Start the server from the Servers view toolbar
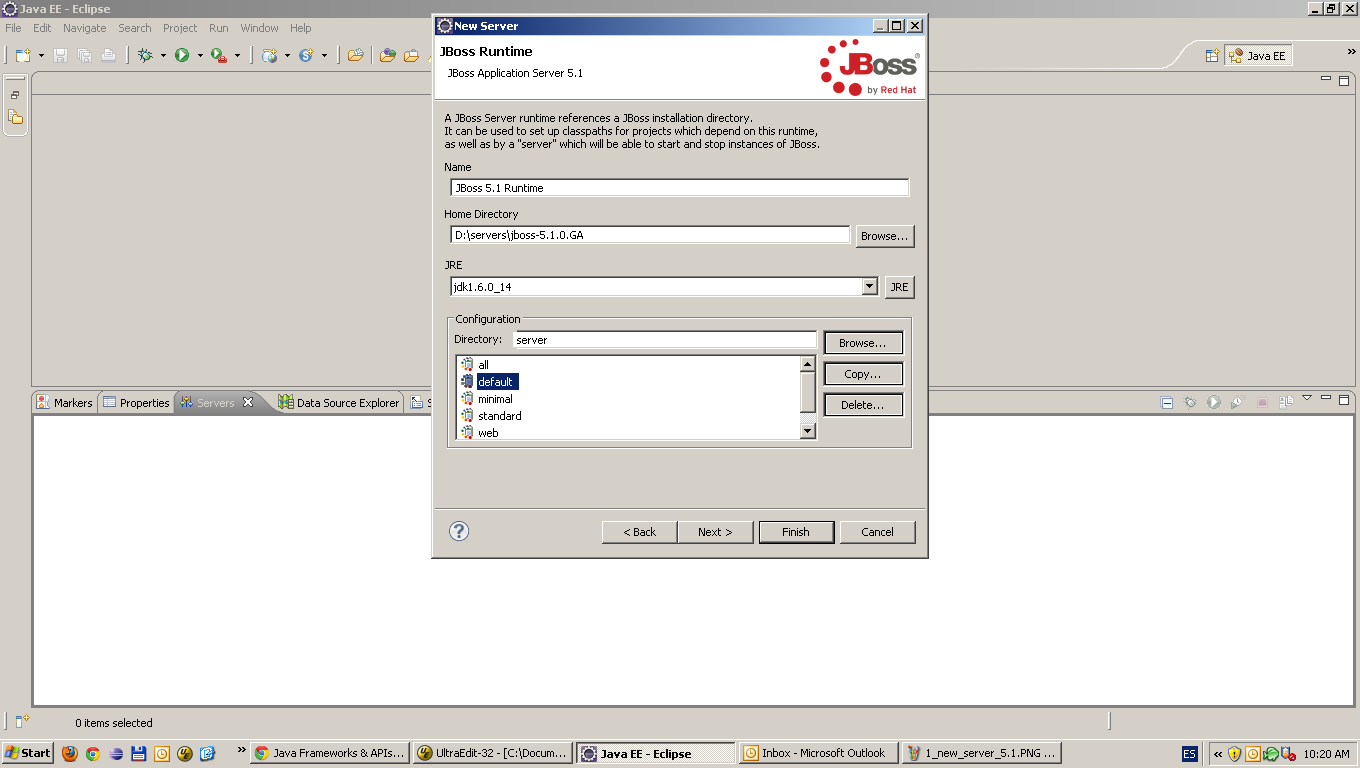Image resolution: width=1360 pixels, height=768 pixels. tap(1214, 402)
